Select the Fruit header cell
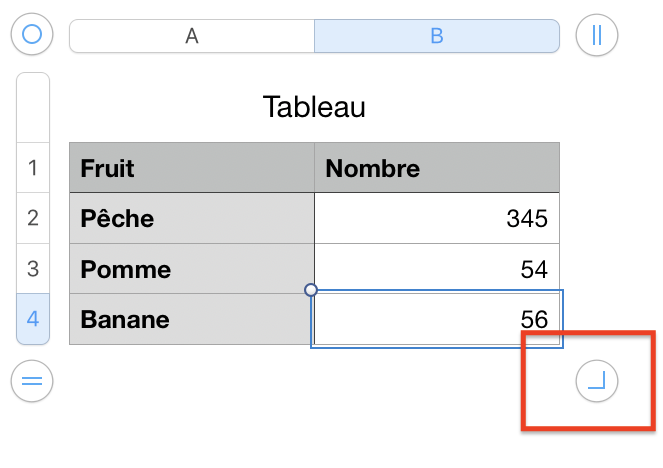The height and width of the screenshot is (468, 663). click(191, 167)
